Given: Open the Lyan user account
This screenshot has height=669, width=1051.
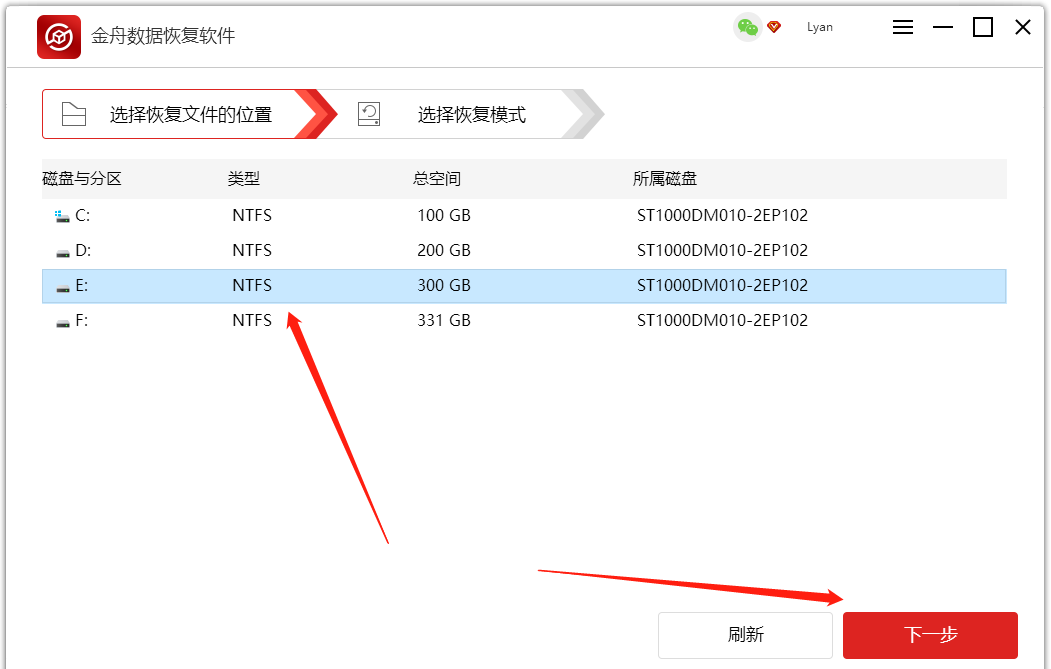Looking at the screenshot, I should click(x=820, y=27).
